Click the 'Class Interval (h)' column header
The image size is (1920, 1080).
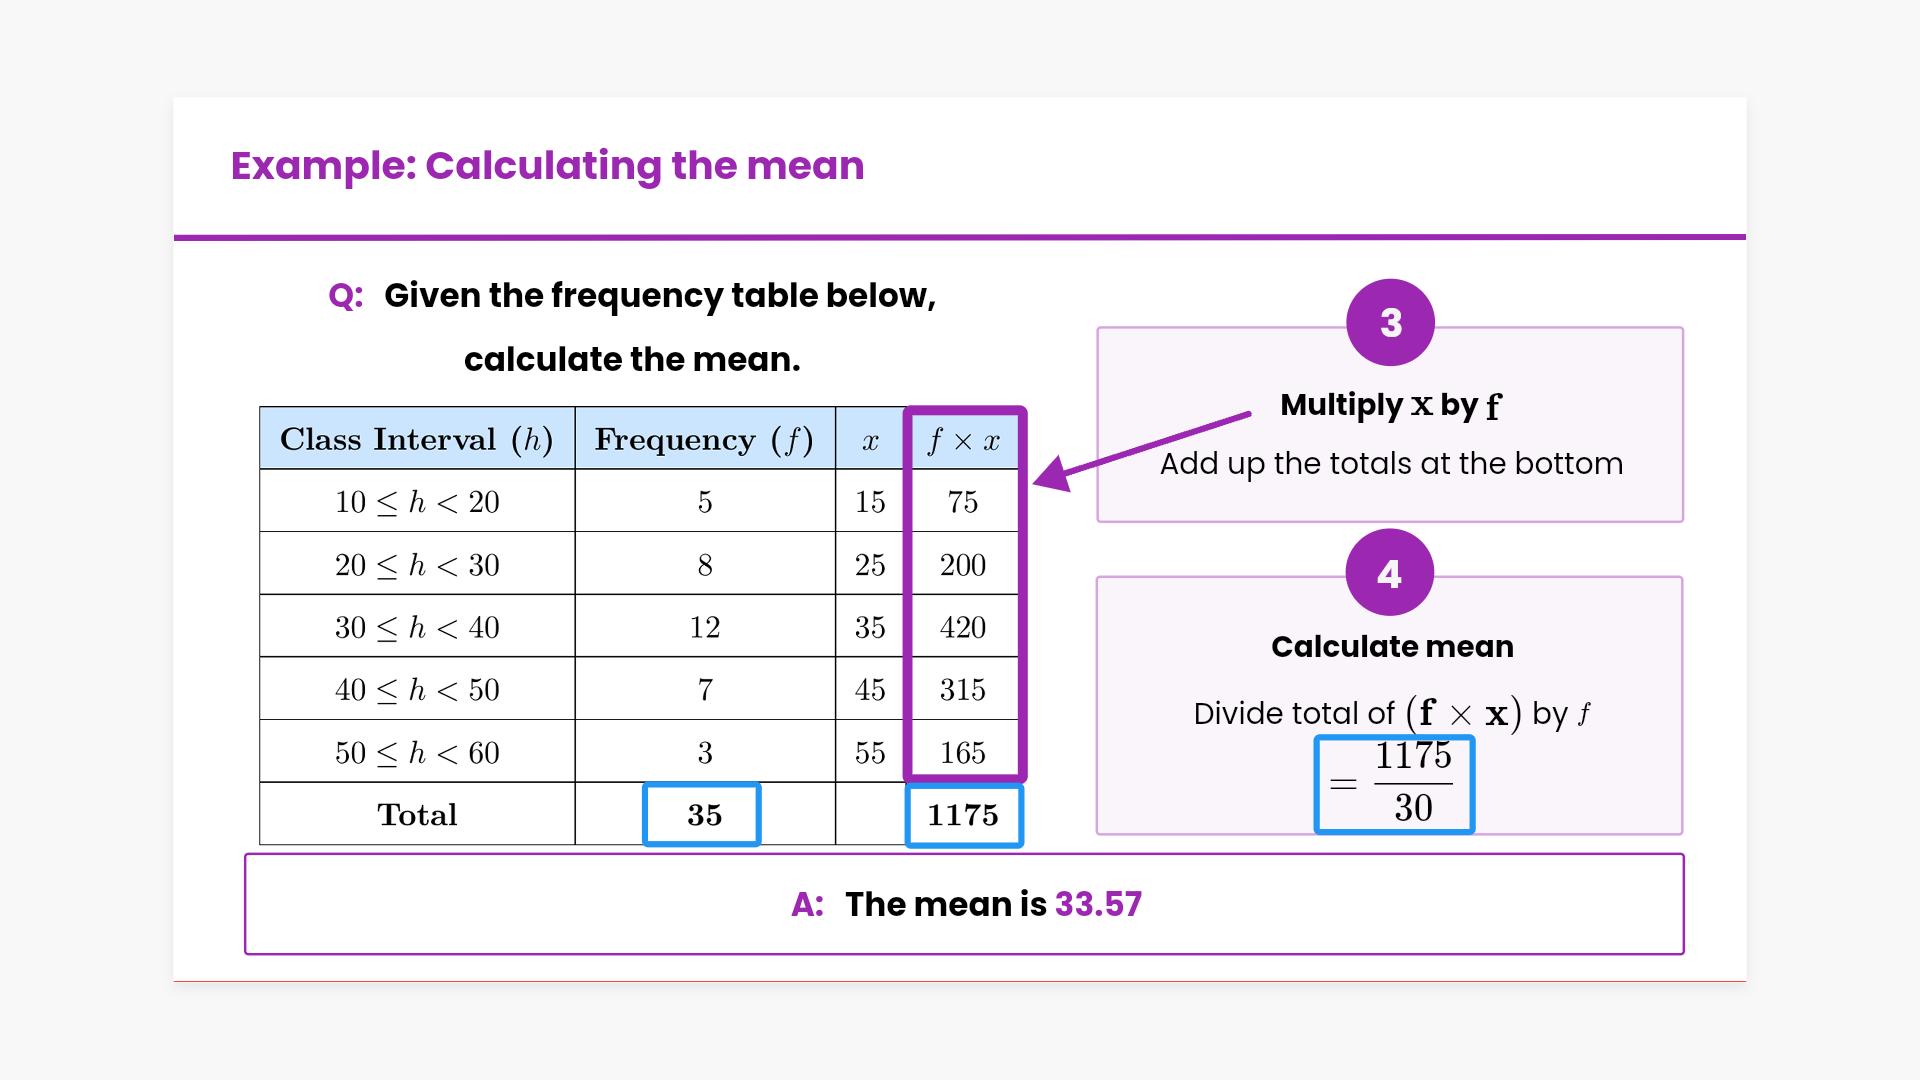416,439
